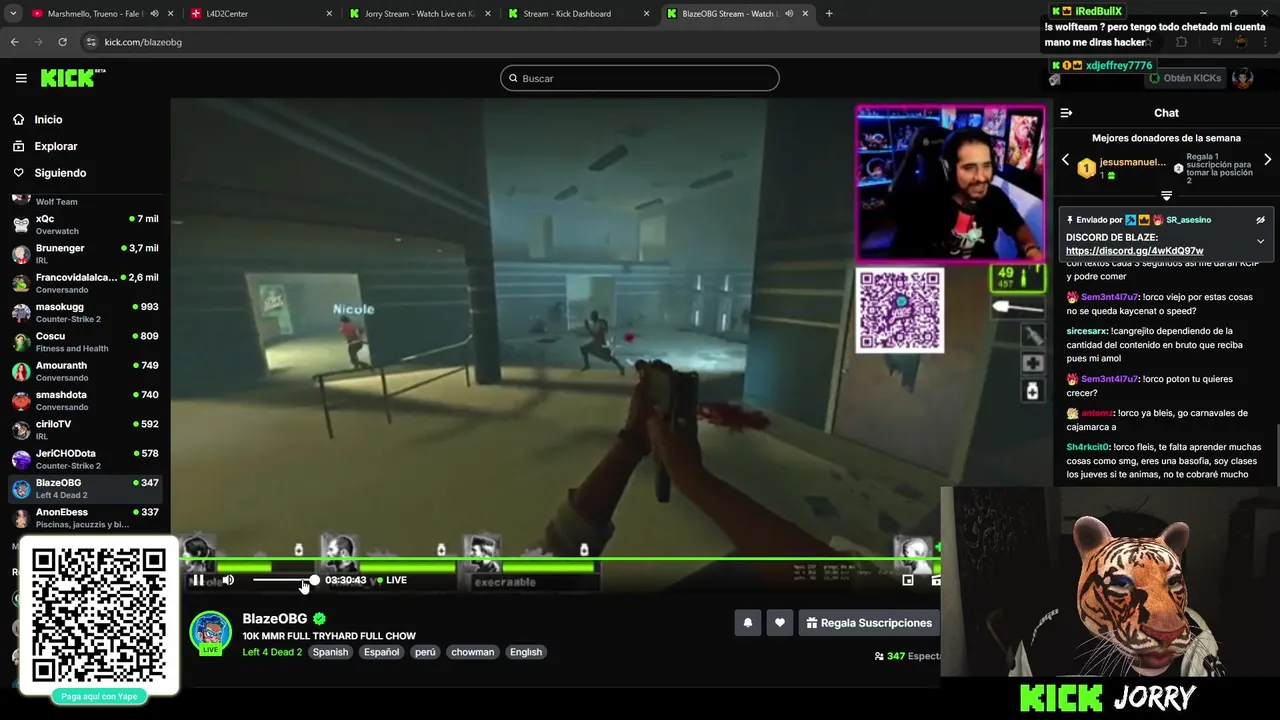Open AnonEbess channel in sidebar
Screen dimensions: 1280x720
coord(85,517)
